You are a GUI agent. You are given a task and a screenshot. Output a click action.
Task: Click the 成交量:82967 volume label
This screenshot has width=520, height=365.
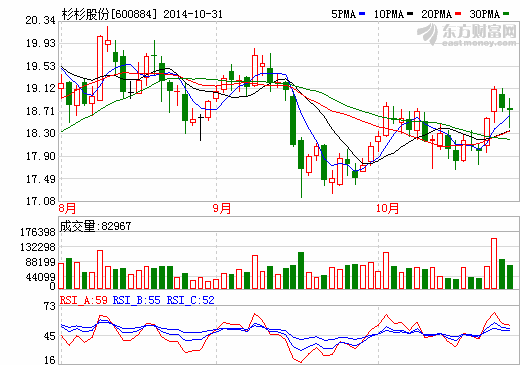coord(95,226)
